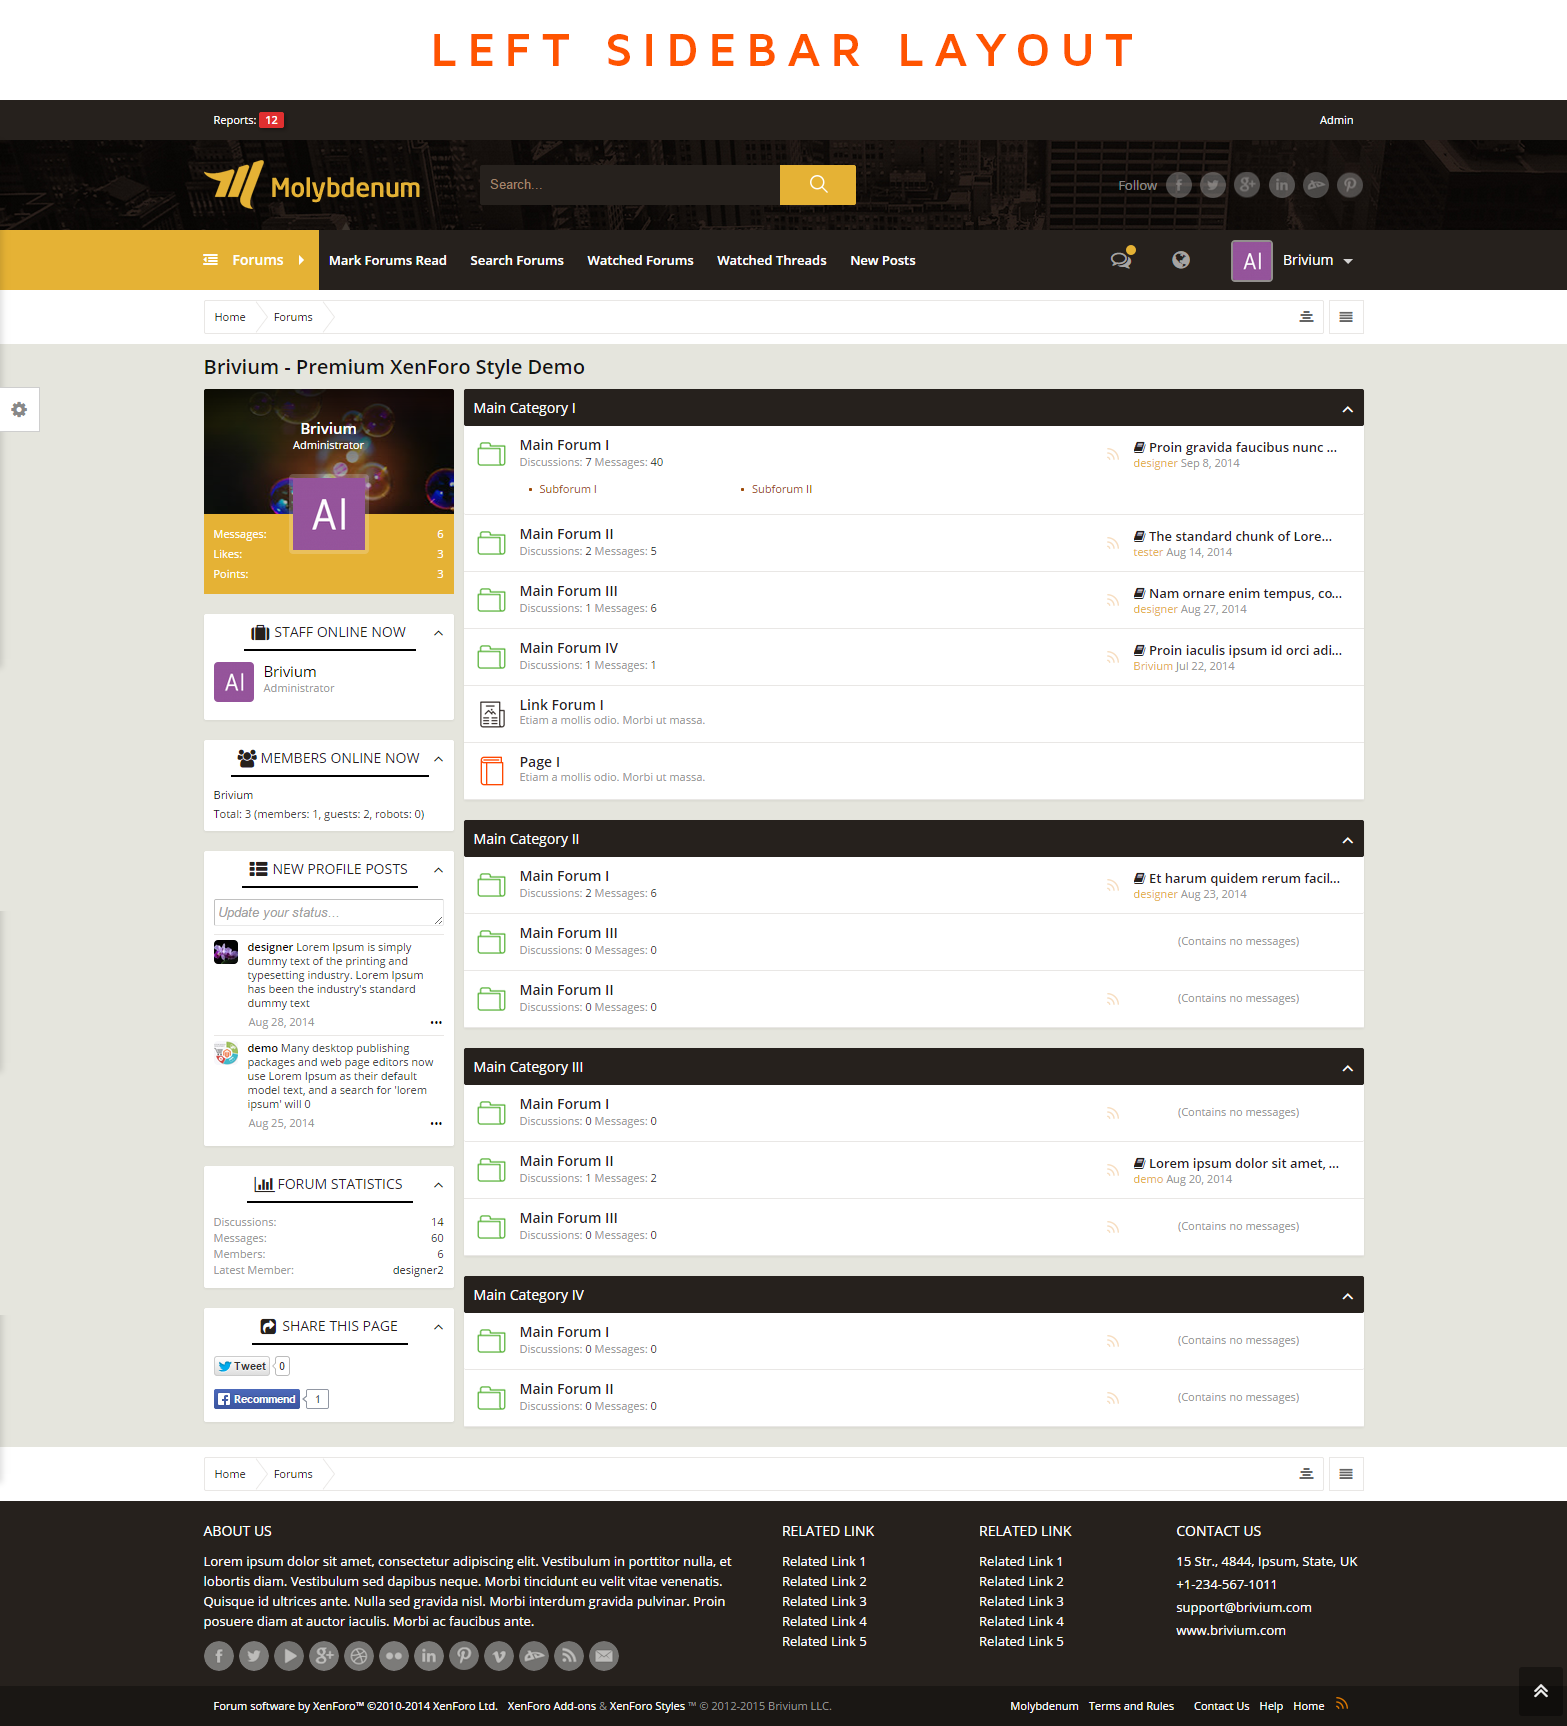Open Link Forum I icon
The image size is (1567, 1726).
tap(491, 713)
